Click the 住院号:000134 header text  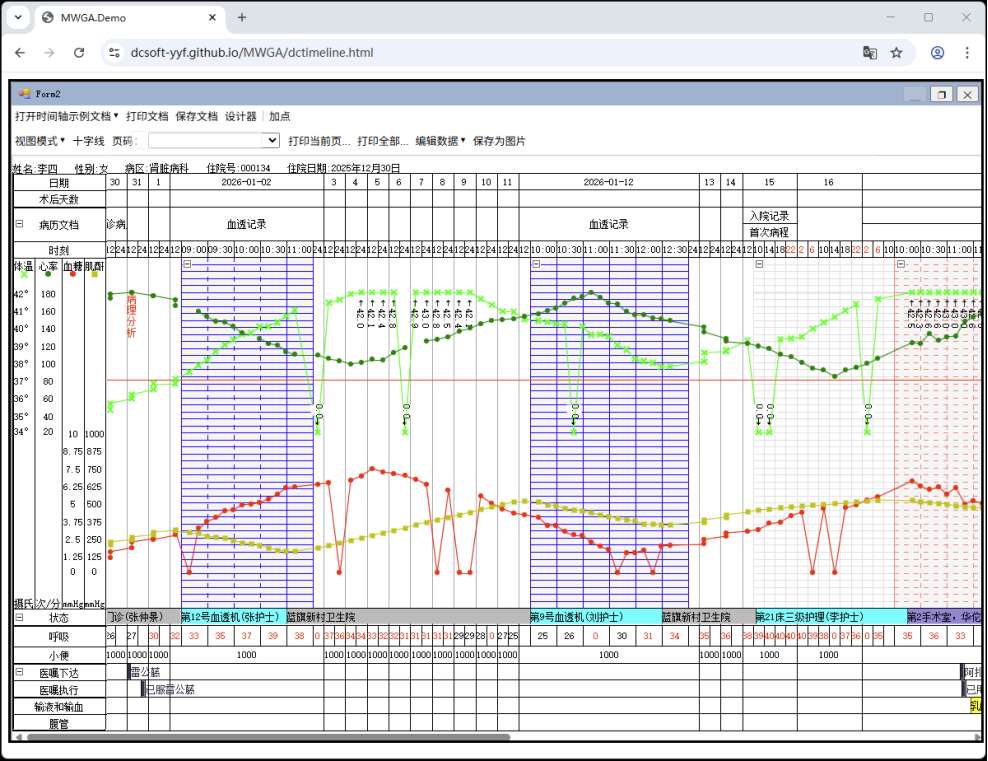pyautogui.click(x=238, y=168)
